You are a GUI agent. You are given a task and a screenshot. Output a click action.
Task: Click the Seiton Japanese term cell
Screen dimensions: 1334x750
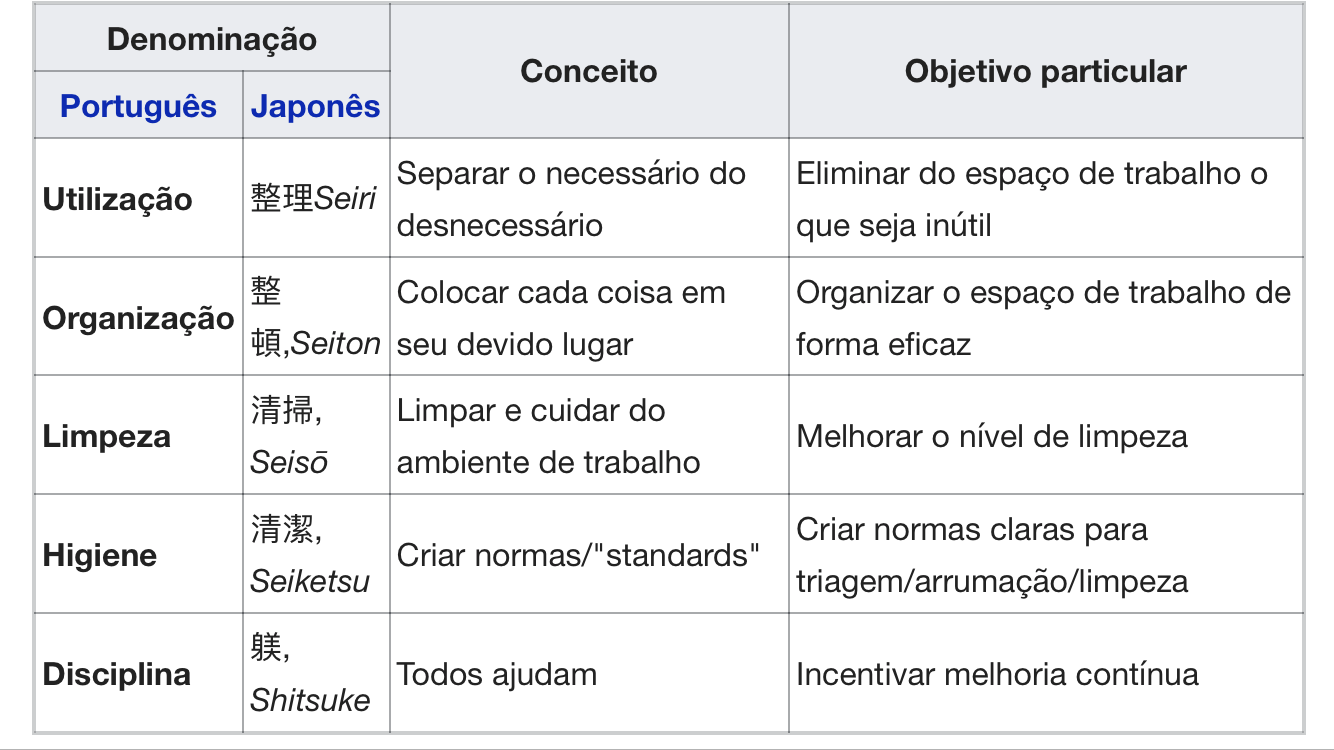tap(316, 317)
